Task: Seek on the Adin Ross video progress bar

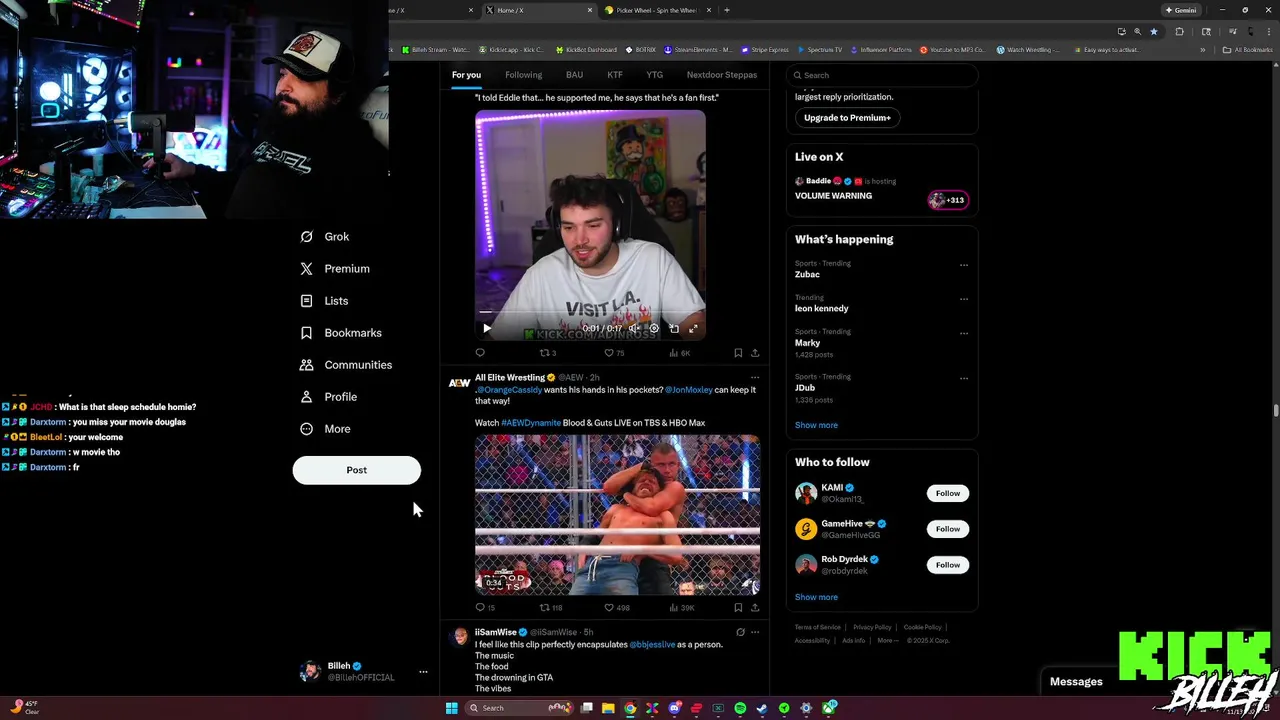Action: [590, 313]
